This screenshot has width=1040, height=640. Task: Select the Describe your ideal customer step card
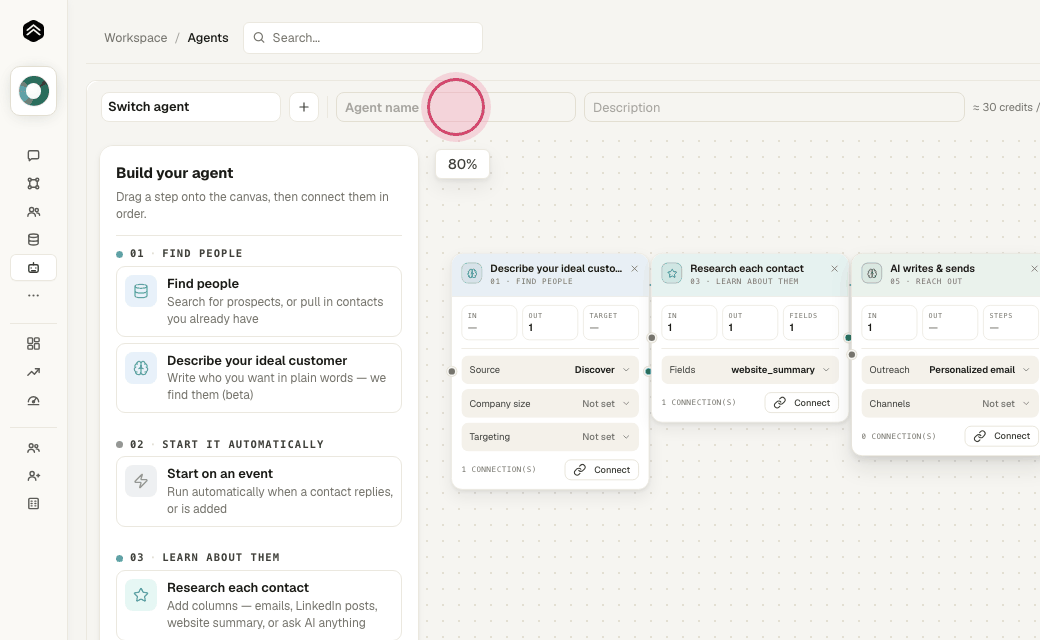pyautogui.click(x=259, y=377)
